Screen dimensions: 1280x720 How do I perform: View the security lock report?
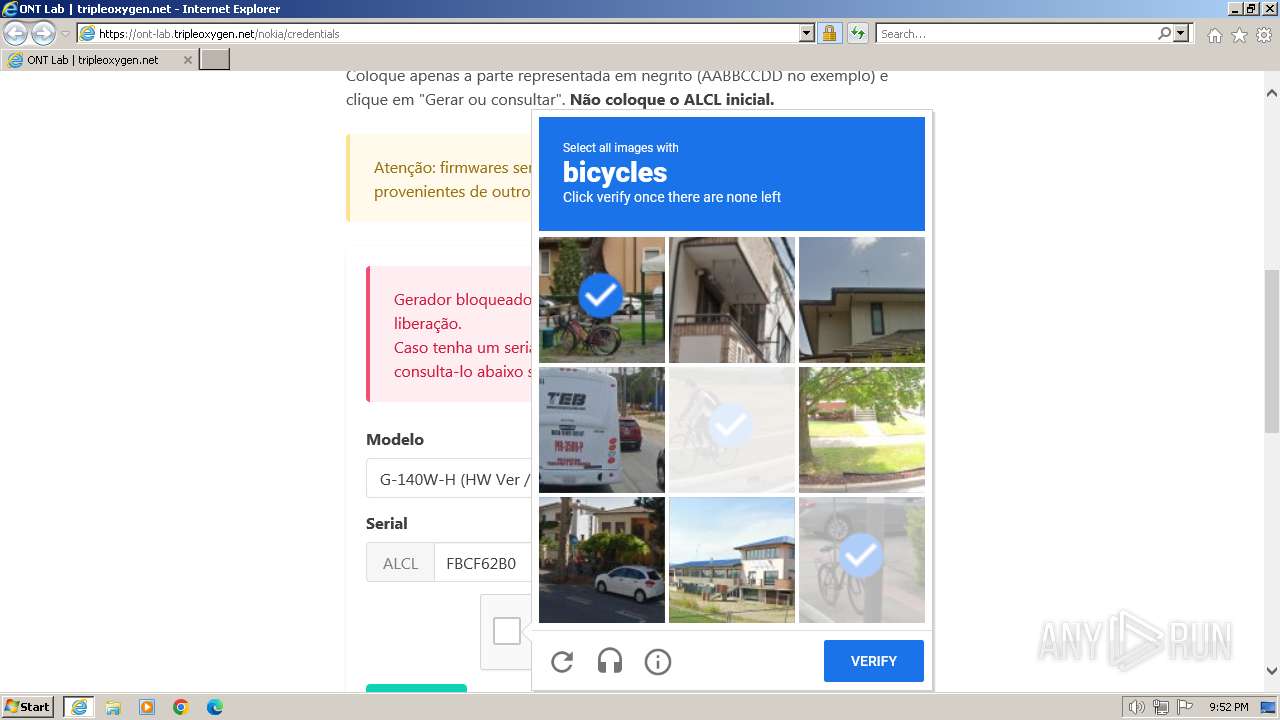(829, 33)
